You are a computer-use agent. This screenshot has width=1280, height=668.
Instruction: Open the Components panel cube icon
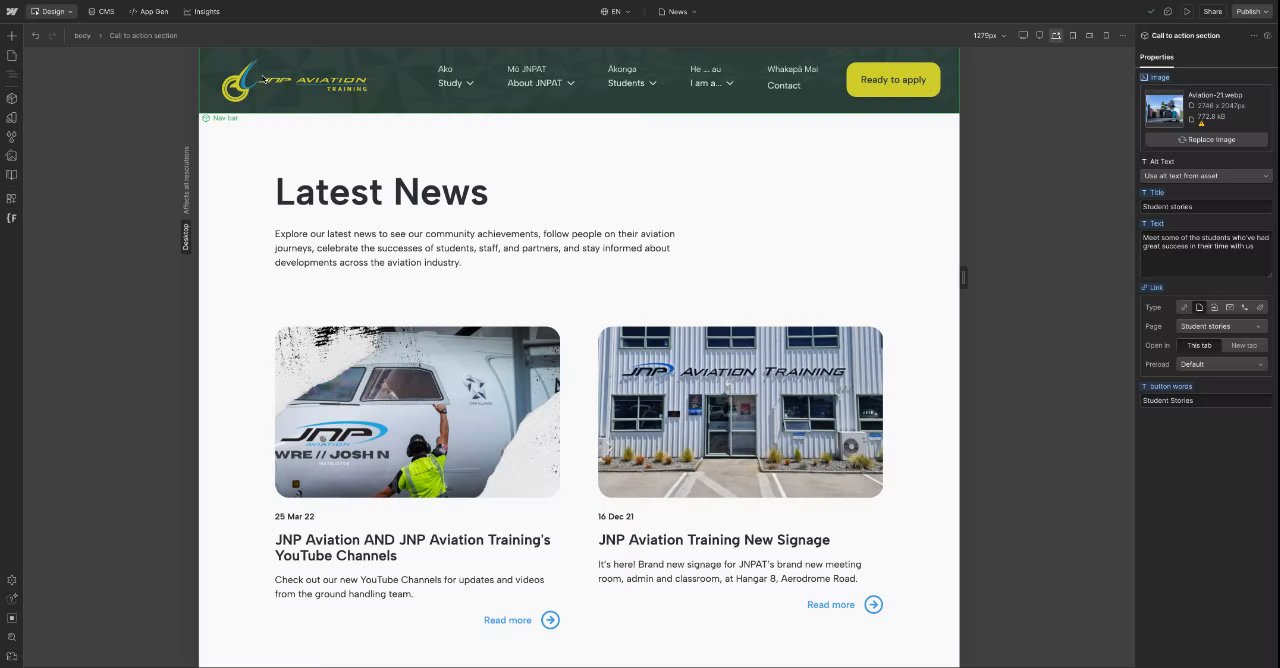click(x=12, y=98)
